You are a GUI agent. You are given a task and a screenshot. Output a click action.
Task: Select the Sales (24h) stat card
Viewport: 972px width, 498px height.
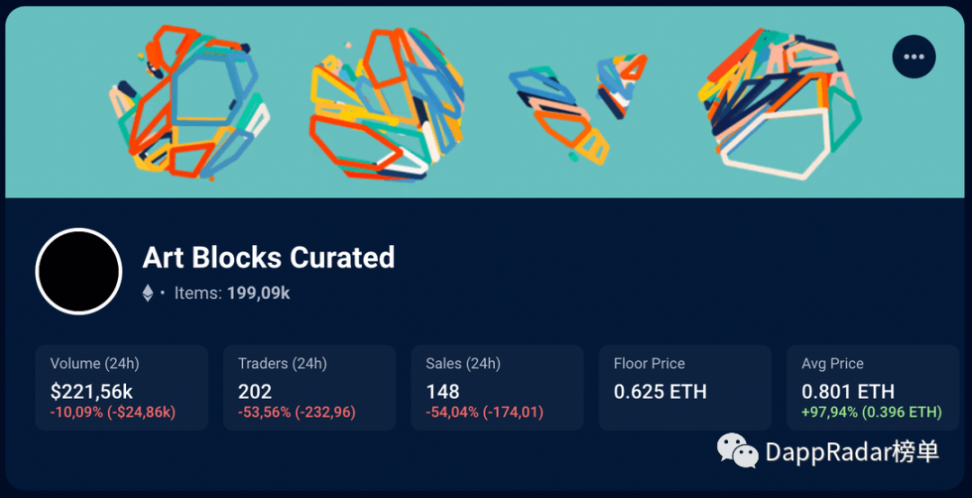[497, 388]
